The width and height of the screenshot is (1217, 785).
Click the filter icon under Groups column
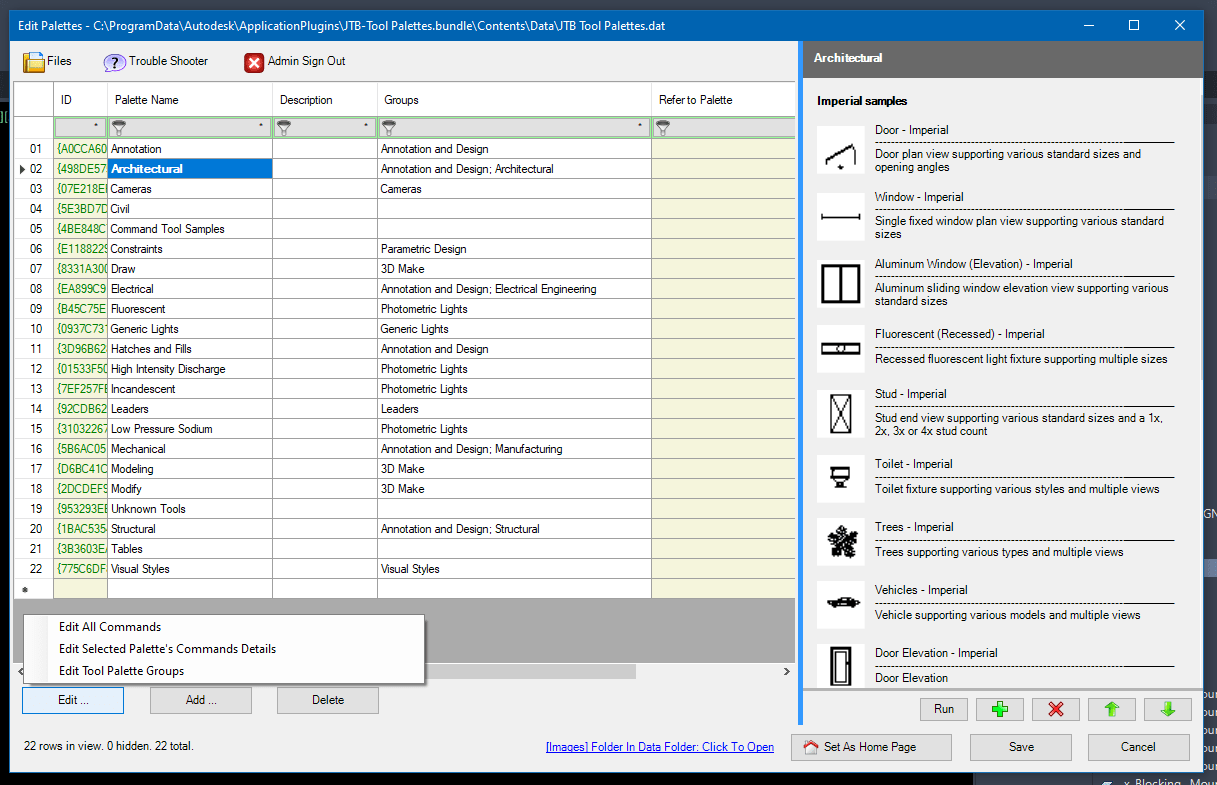389,127
